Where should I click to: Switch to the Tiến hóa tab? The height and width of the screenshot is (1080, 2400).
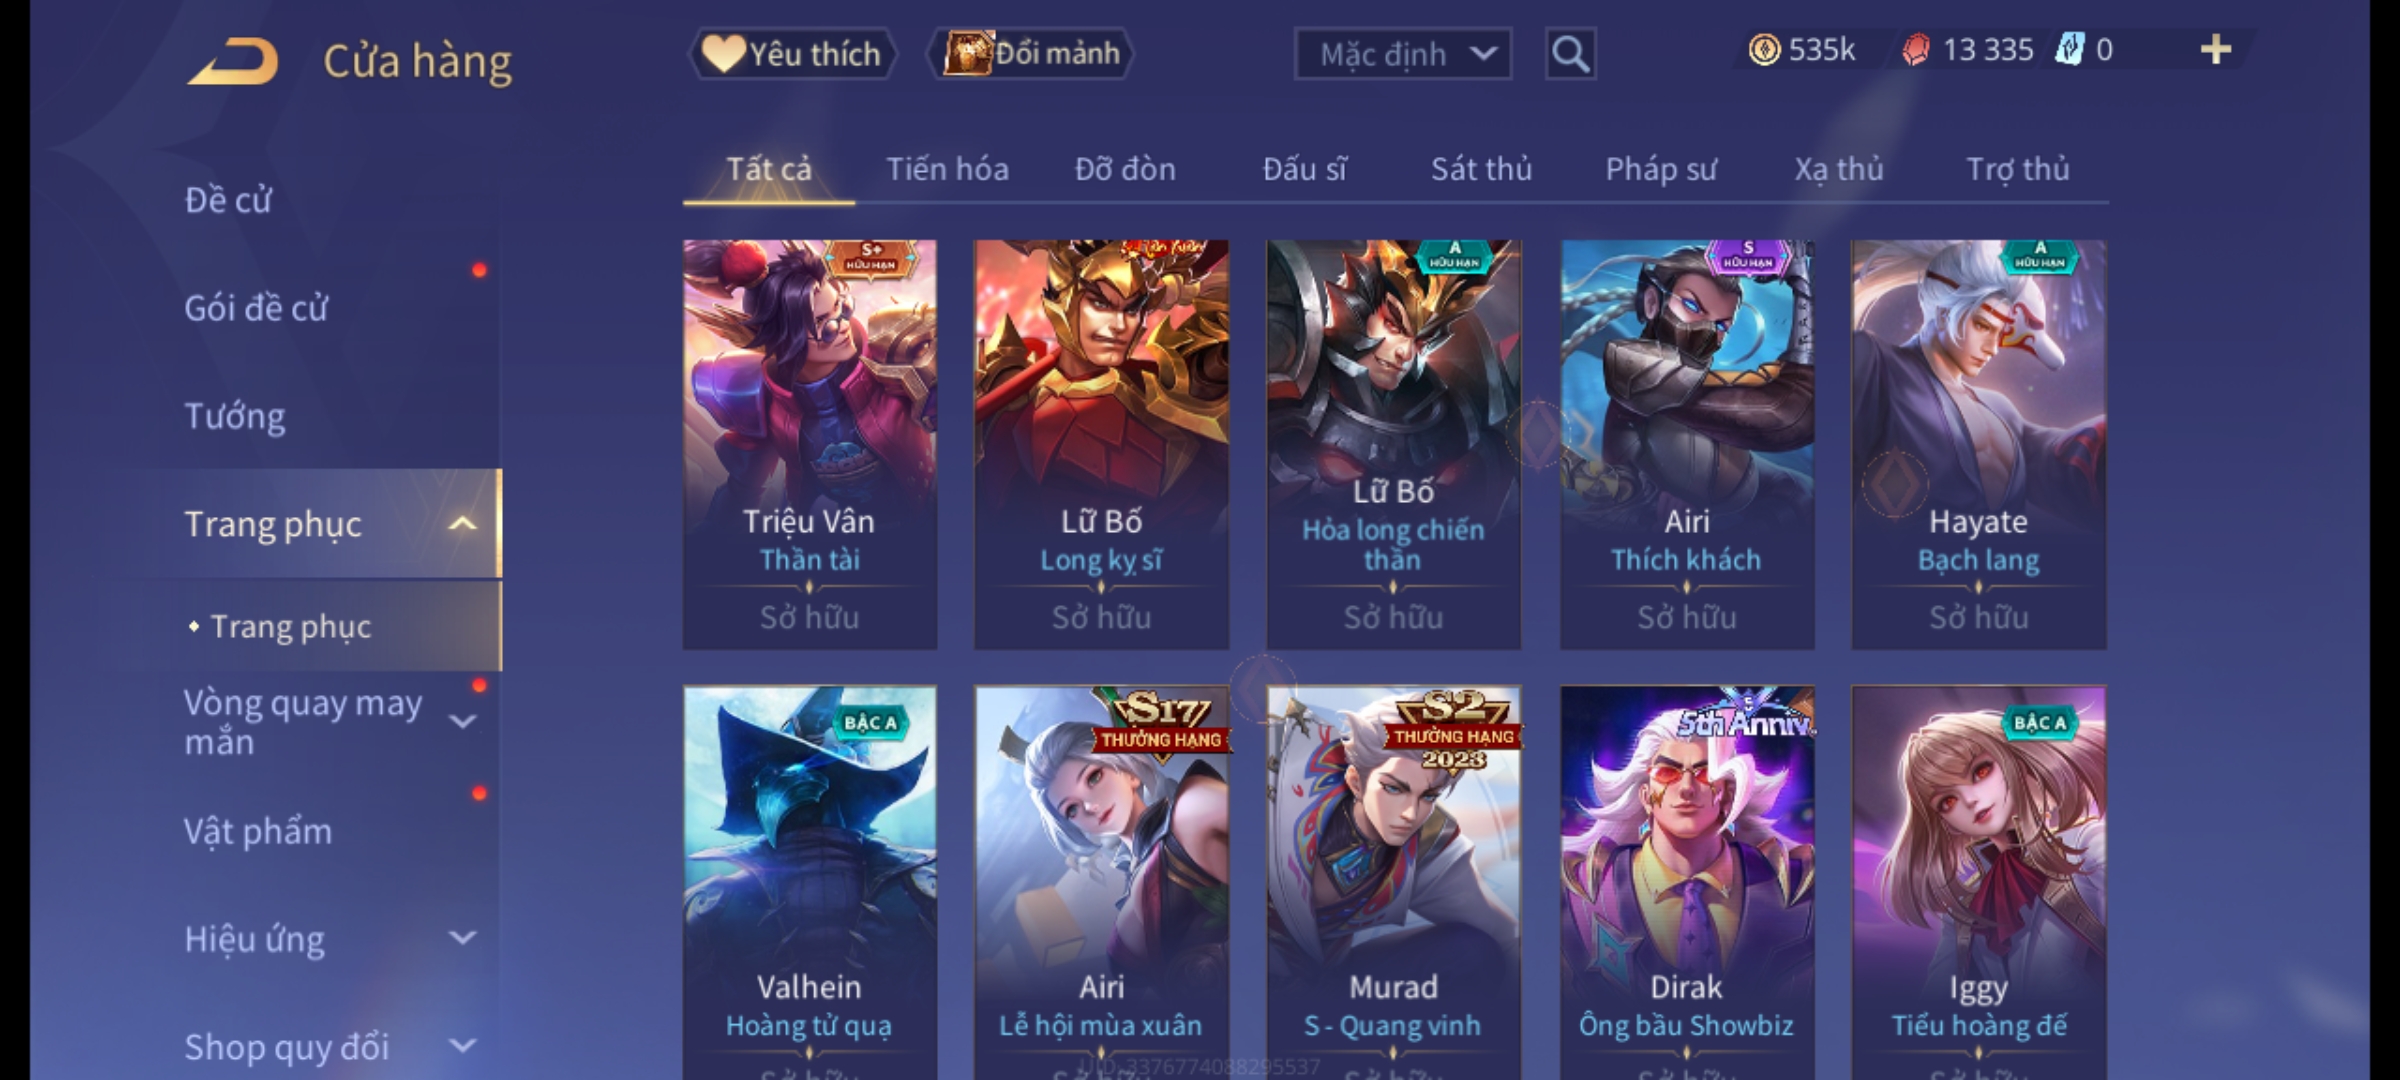coord(947,169)
